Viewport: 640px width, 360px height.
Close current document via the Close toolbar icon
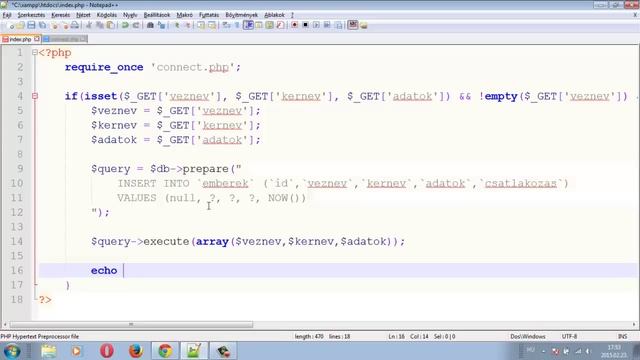[x=54, y=25]
